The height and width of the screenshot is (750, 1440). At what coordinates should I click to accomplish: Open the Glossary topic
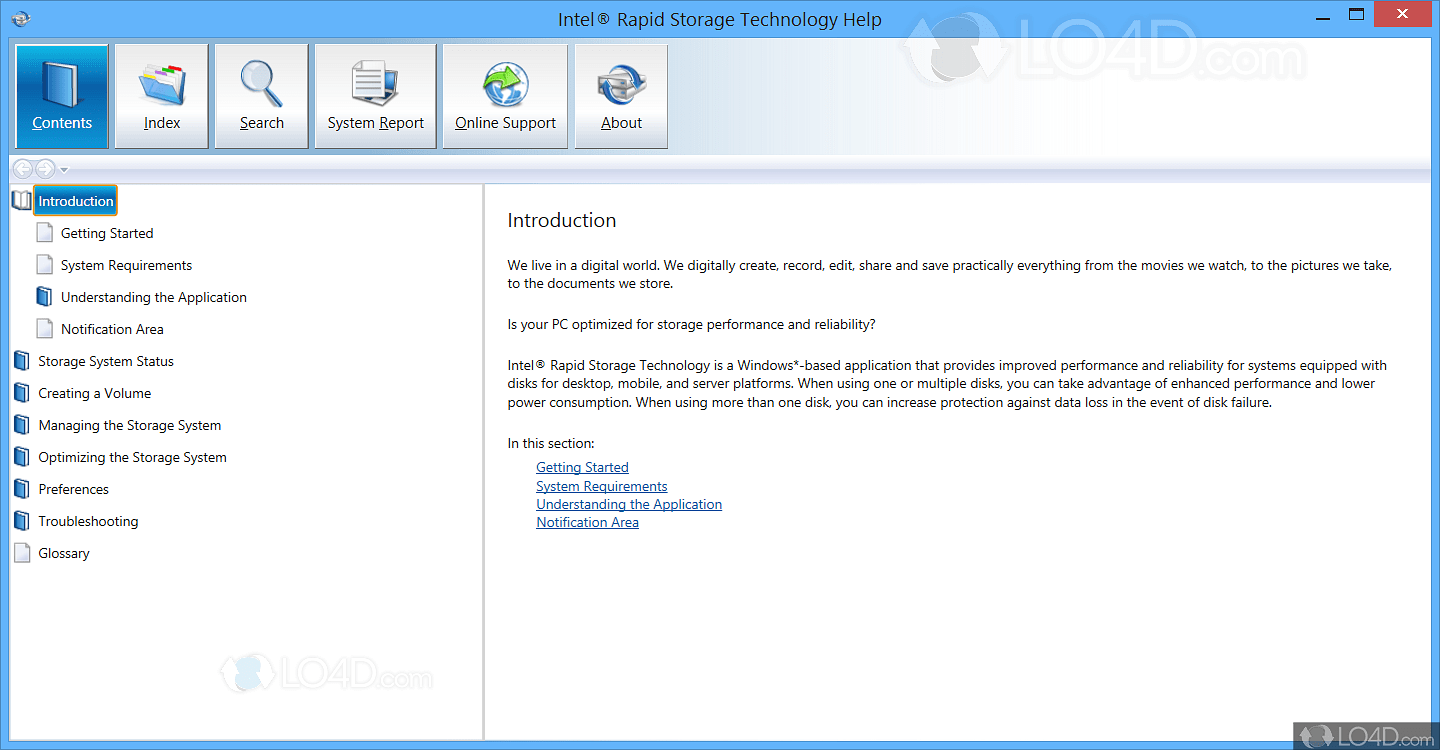[64, 553]
